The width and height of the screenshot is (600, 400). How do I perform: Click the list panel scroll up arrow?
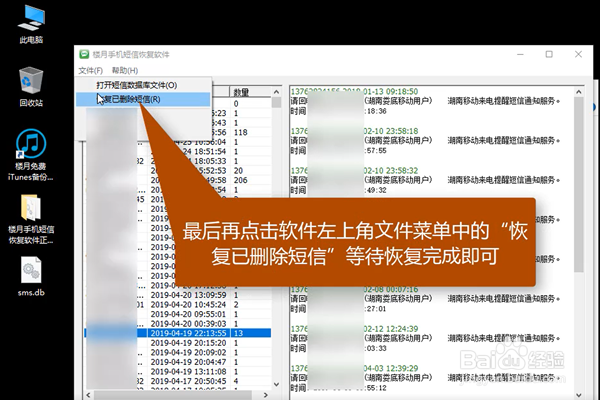[276, 92]
